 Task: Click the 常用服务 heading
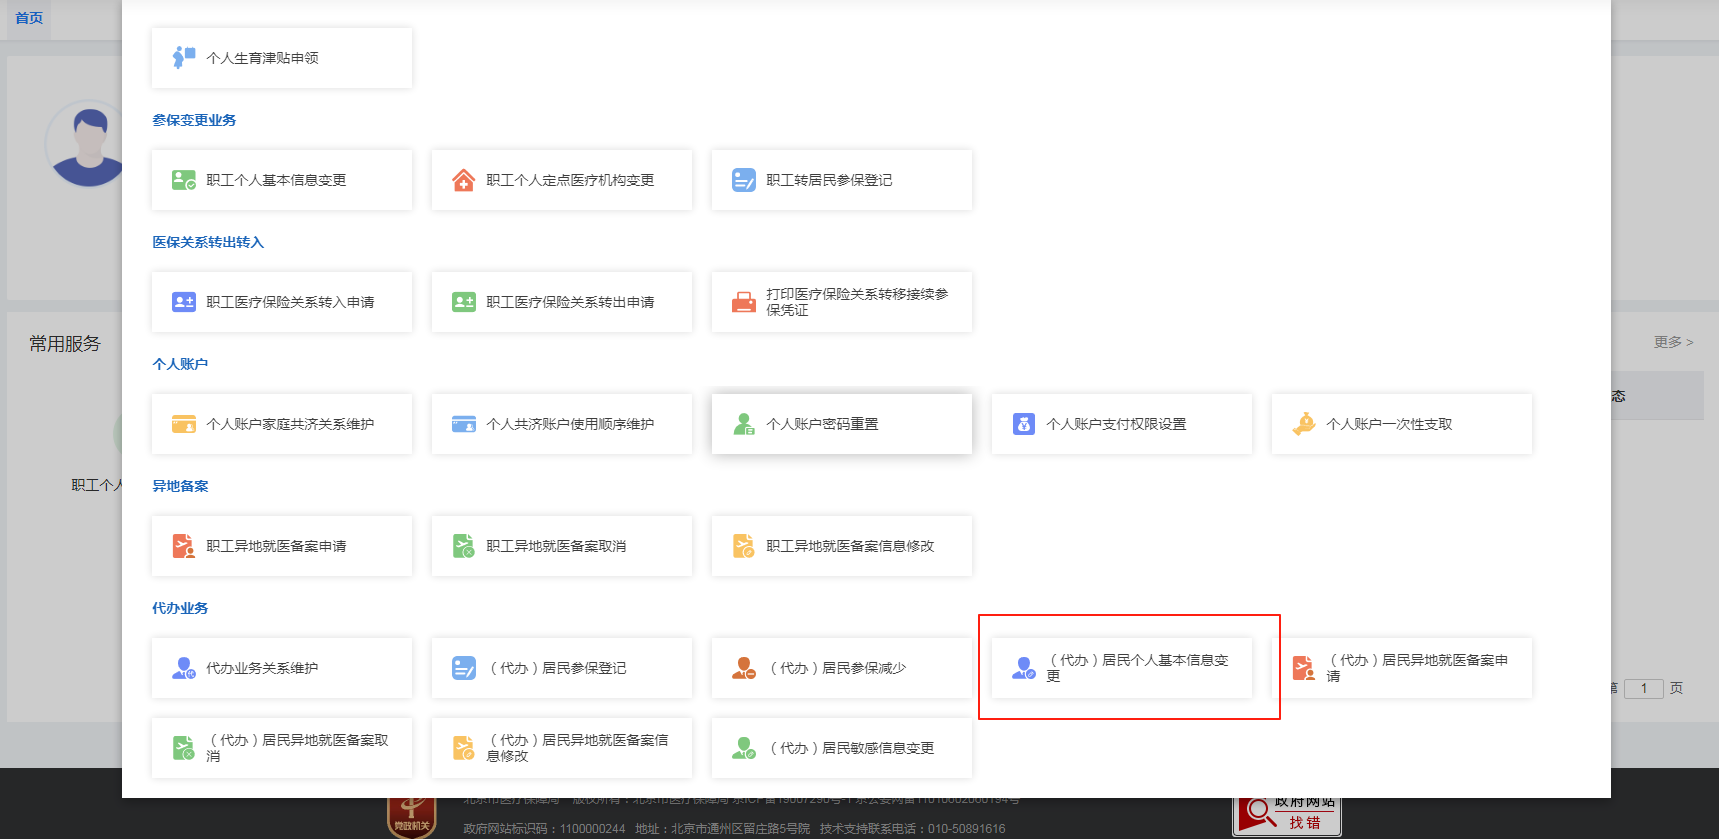[x=65, y=343]
